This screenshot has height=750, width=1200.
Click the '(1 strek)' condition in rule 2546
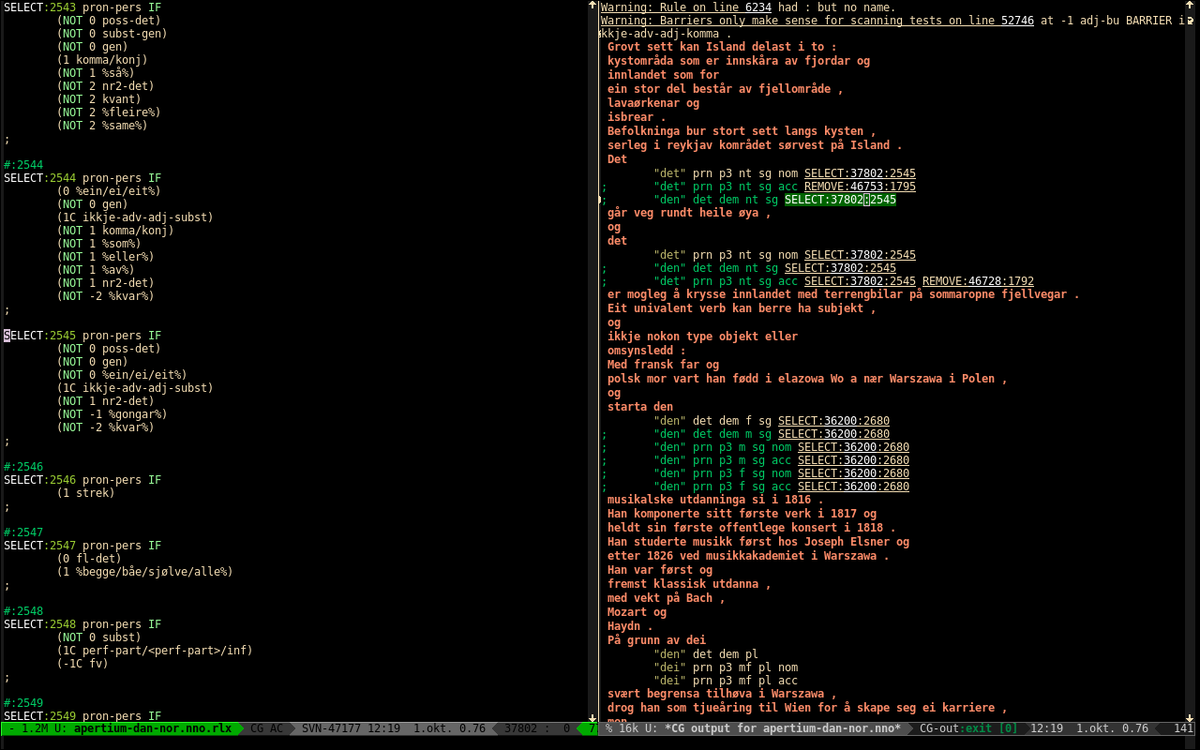[86, 493]
